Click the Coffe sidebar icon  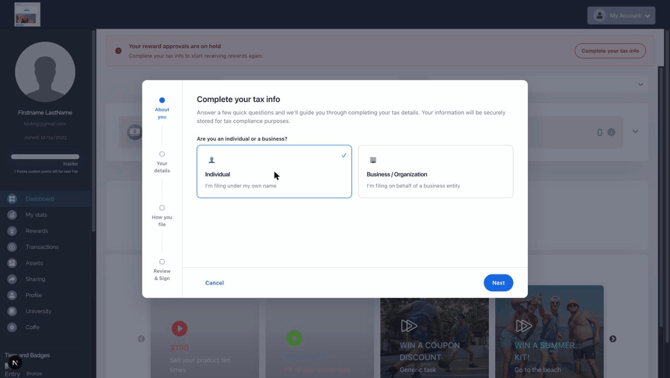[12, 327]
